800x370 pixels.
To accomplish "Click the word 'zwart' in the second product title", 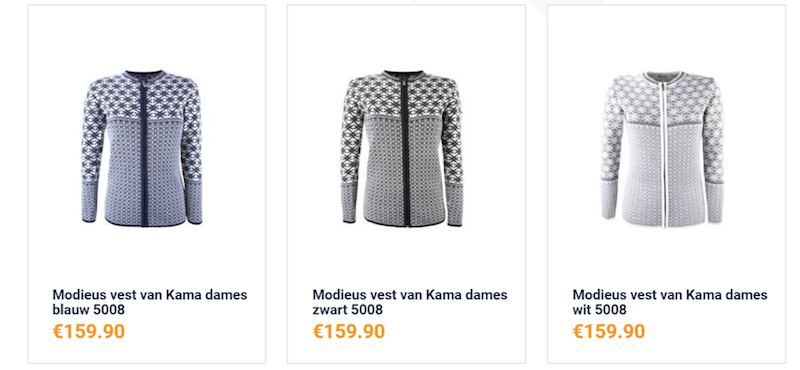I will (330, 310).
